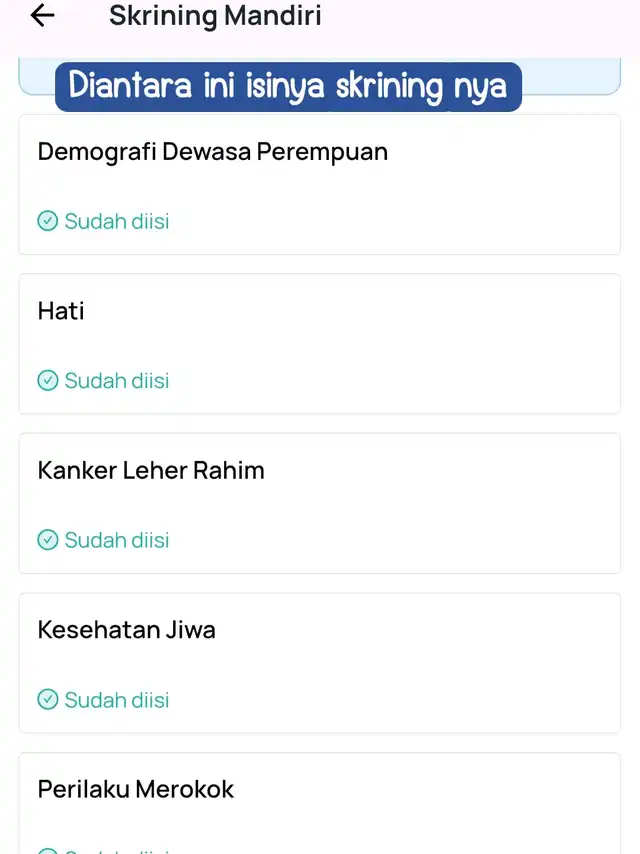Image resolution: width=640 pixels, height=854 pixels.
Task: Open the Demografi Dewasa Perempuan screening card
Action: pyautogui.click(x=320, y=185)
